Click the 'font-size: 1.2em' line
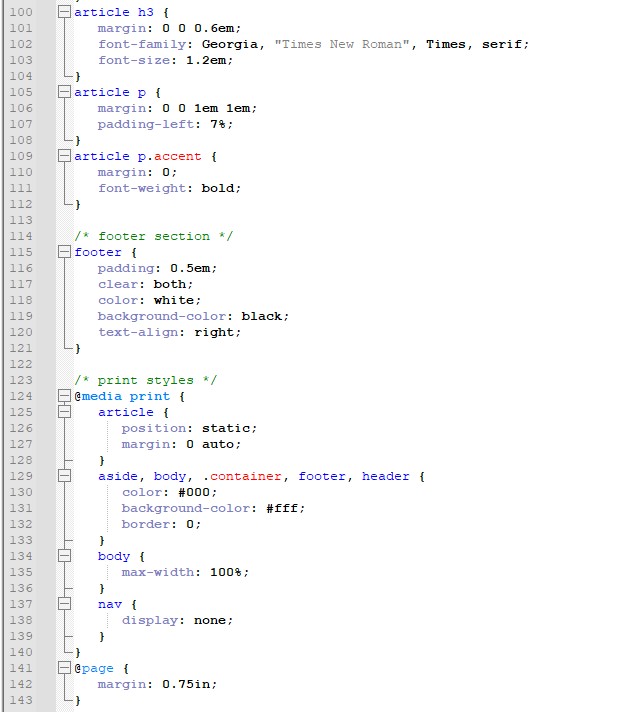This screenshot has width=623, height=712. point(166,60)
